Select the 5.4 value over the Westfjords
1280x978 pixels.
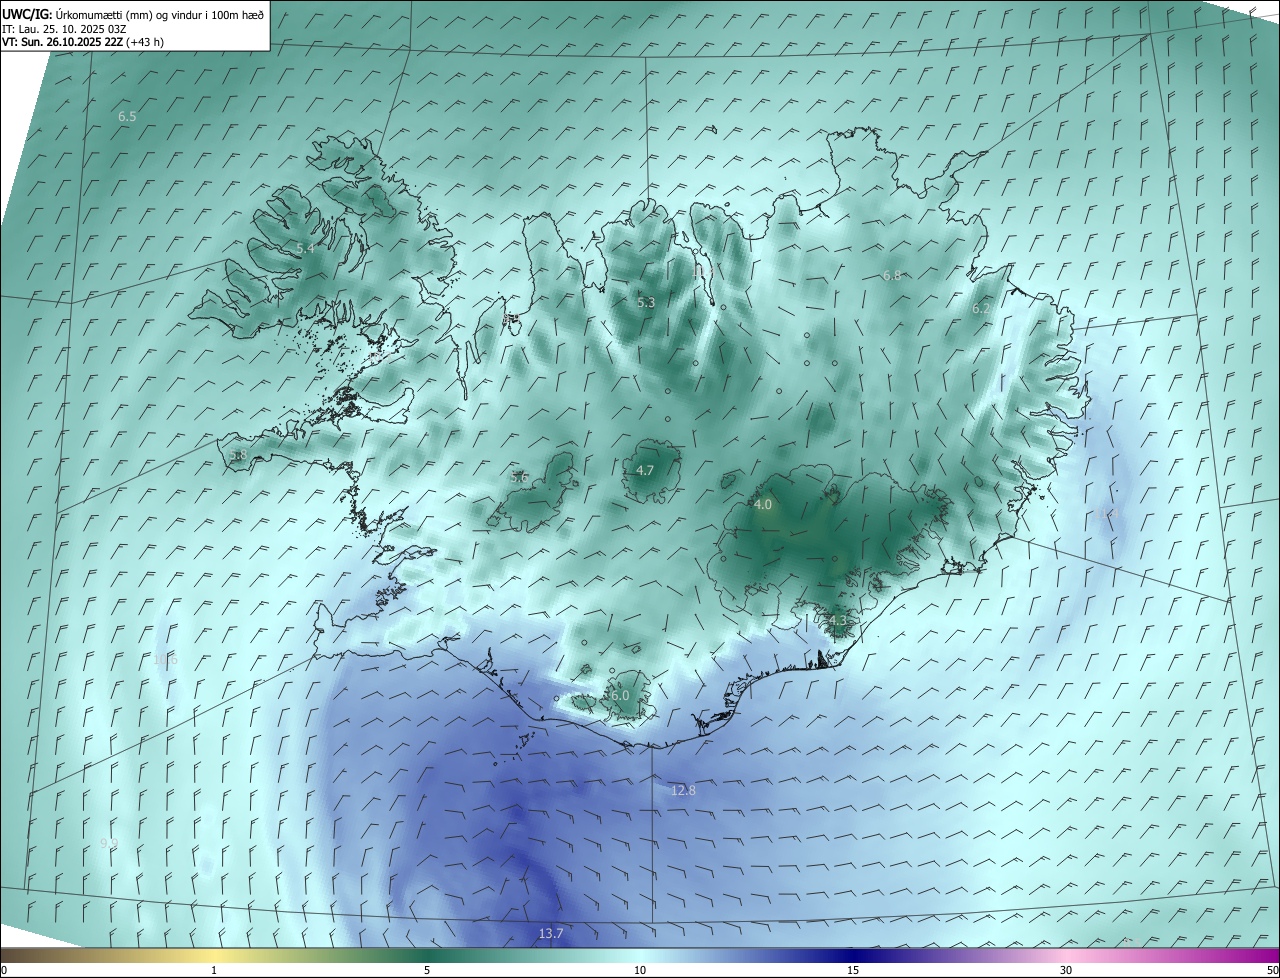tap(305, 248)
